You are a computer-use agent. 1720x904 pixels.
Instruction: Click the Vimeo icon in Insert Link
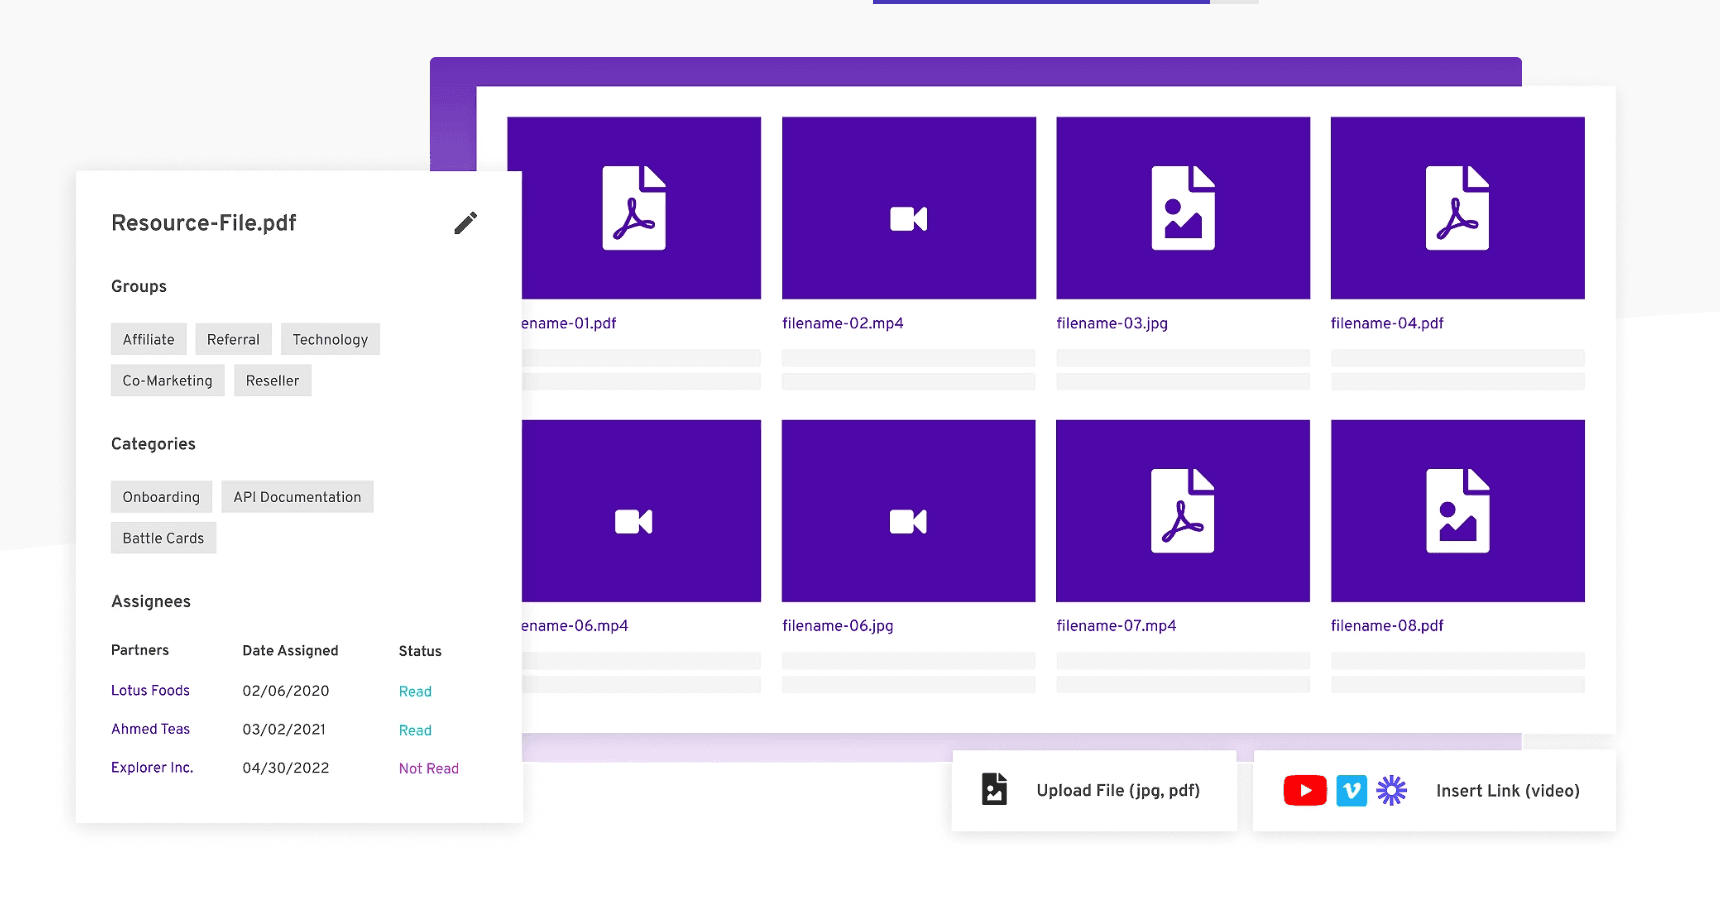(x=1352, y=790)
